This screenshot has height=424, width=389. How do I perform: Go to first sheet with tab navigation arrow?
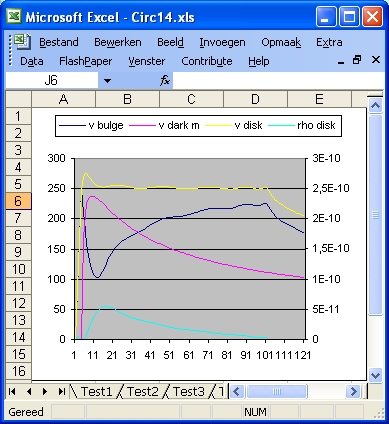[12, 391]
